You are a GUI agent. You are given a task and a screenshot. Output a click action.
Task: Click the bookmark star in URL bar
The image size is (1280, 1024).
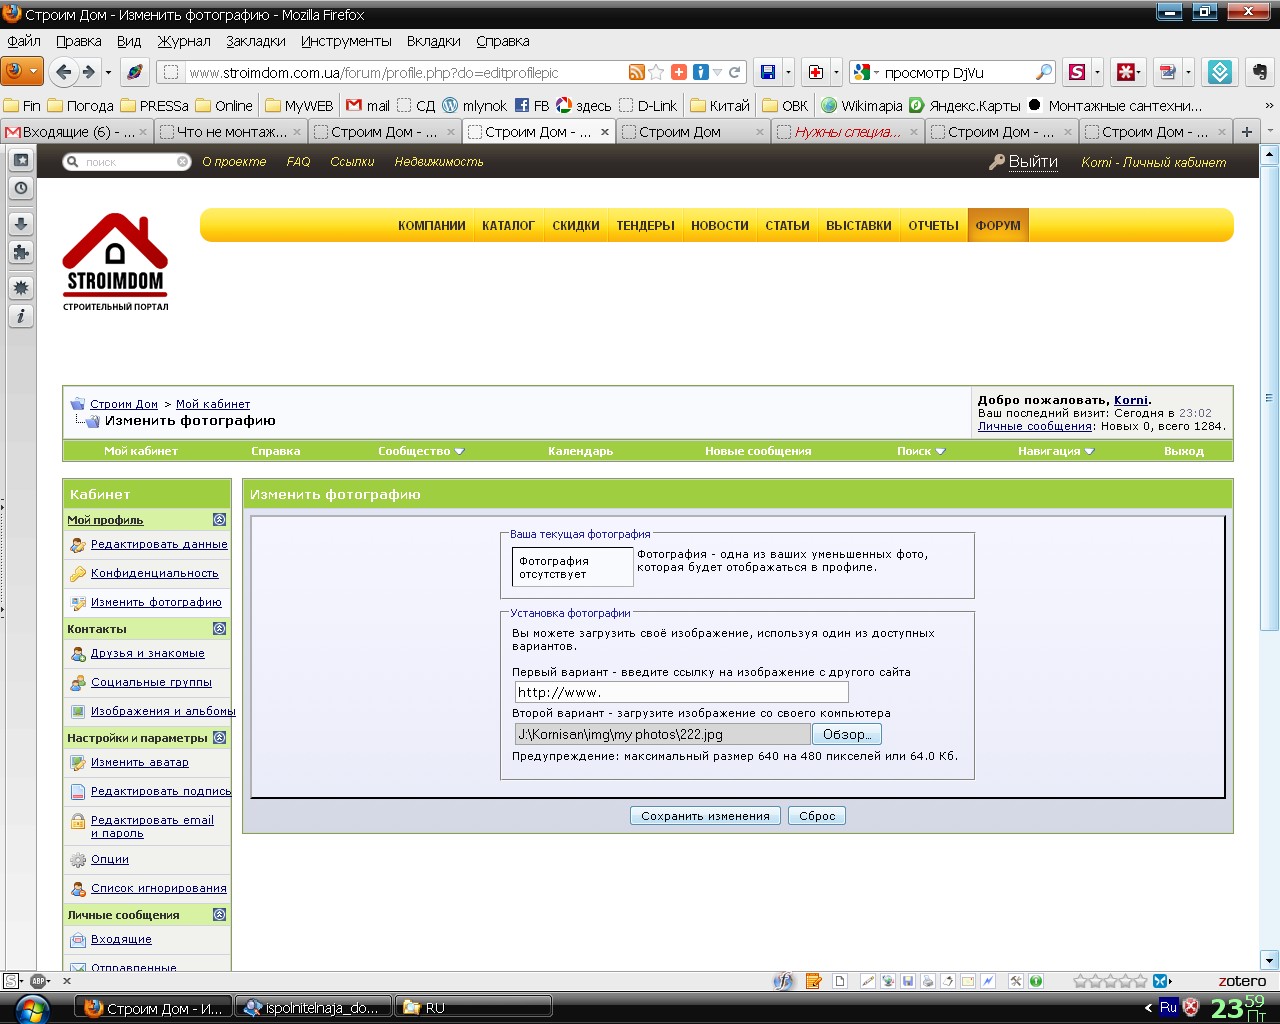click(x=656, y=72)
